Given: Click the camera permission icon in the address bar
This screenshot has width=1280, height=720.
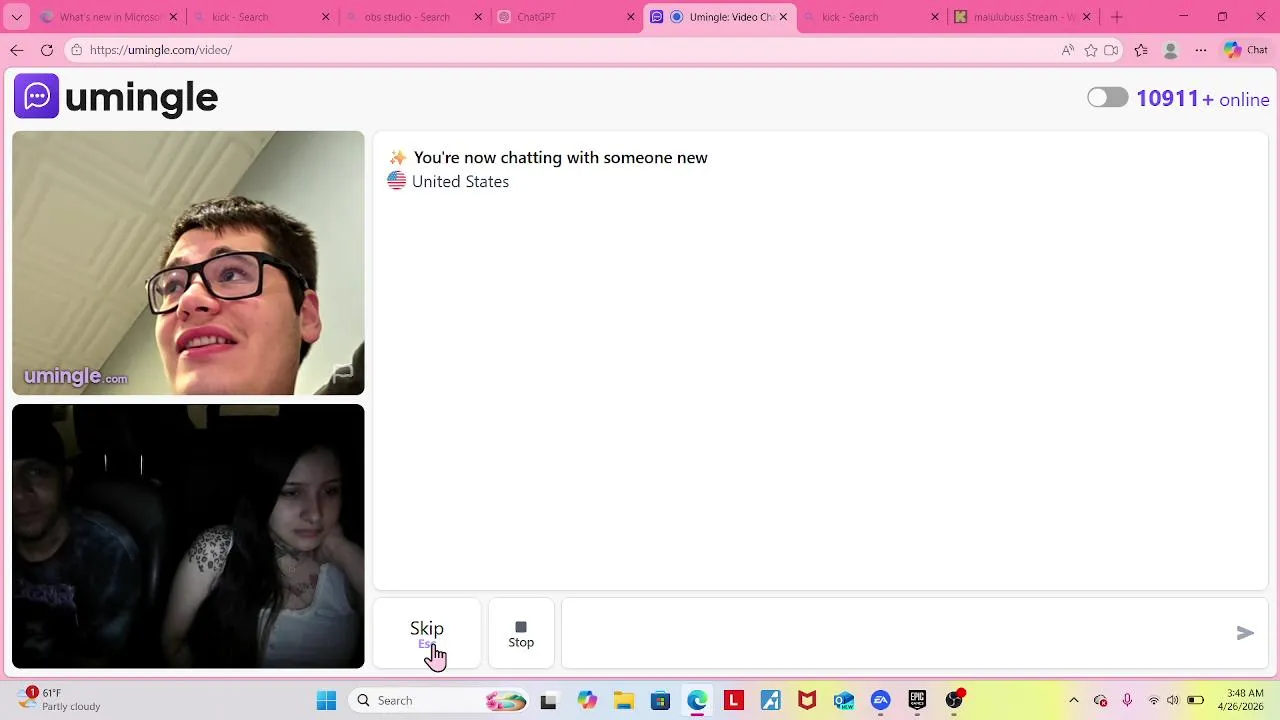Looking at the screenshot, I should pyautogui.click(x=1111, y=50).
